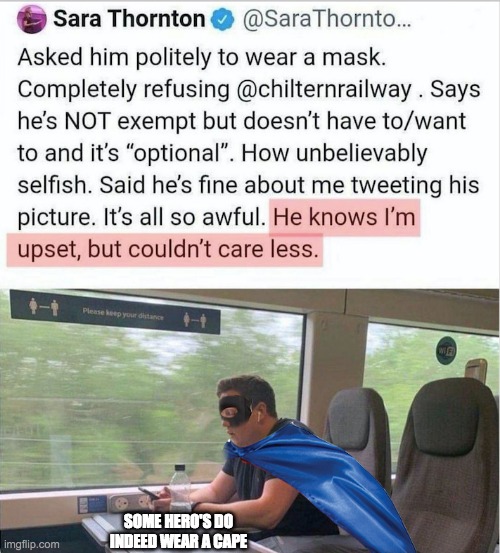Open the @chilternrailway mention
This screenshot has width=500, height=553.
pyautogui.click(x=324, y=89)
